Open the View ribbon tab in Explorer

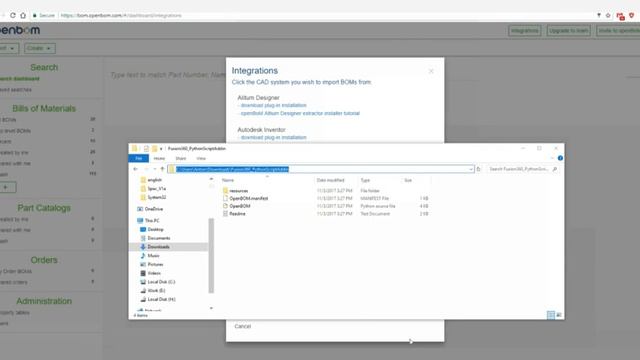click(x=201, y=158)
